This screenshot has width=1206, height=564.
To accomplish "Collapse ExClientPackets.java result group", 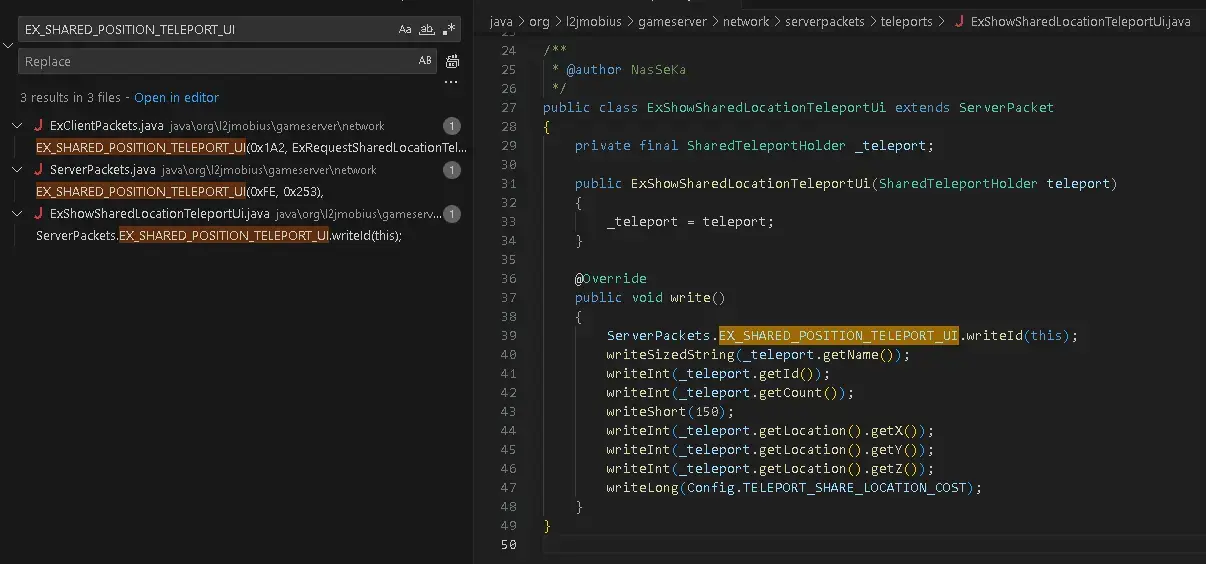I will point(18,126).
